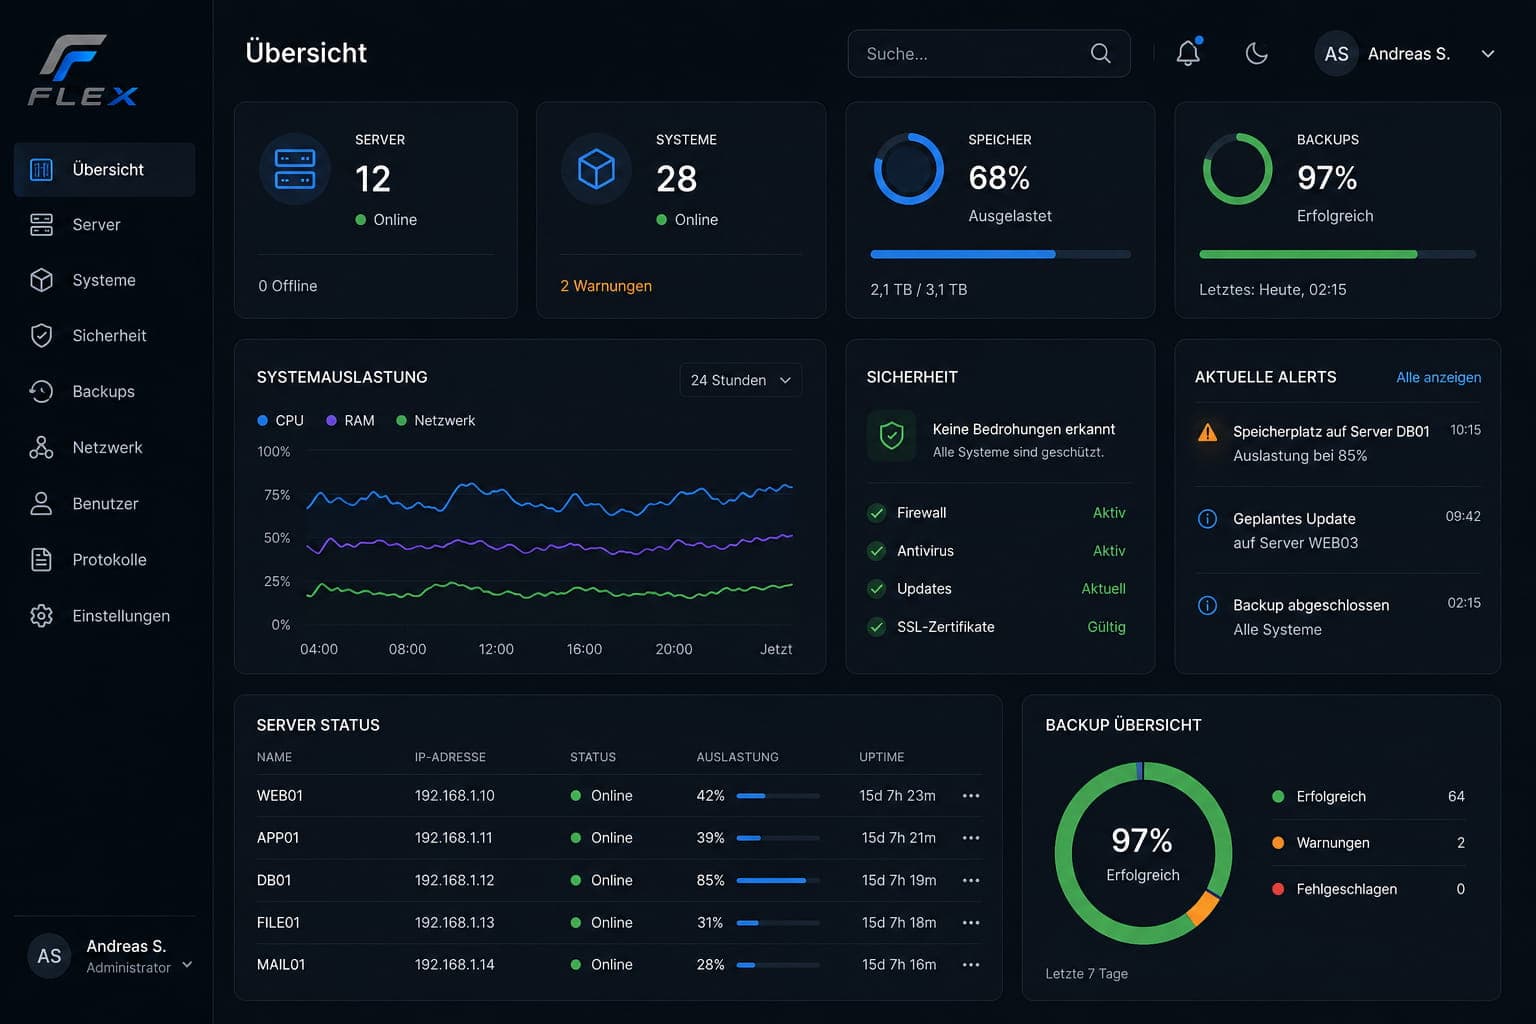The height and width of the screenshot is (1024, 1536).
Task: Click the SSL-Zertifikate check mark icon
Action: (x=877, y=627)
